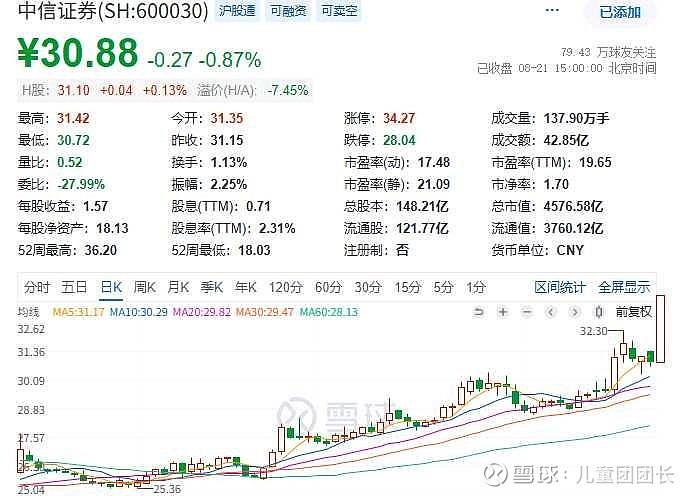Click the 均线 label
Screen dimensions: 695x496
tap(28, 312)
